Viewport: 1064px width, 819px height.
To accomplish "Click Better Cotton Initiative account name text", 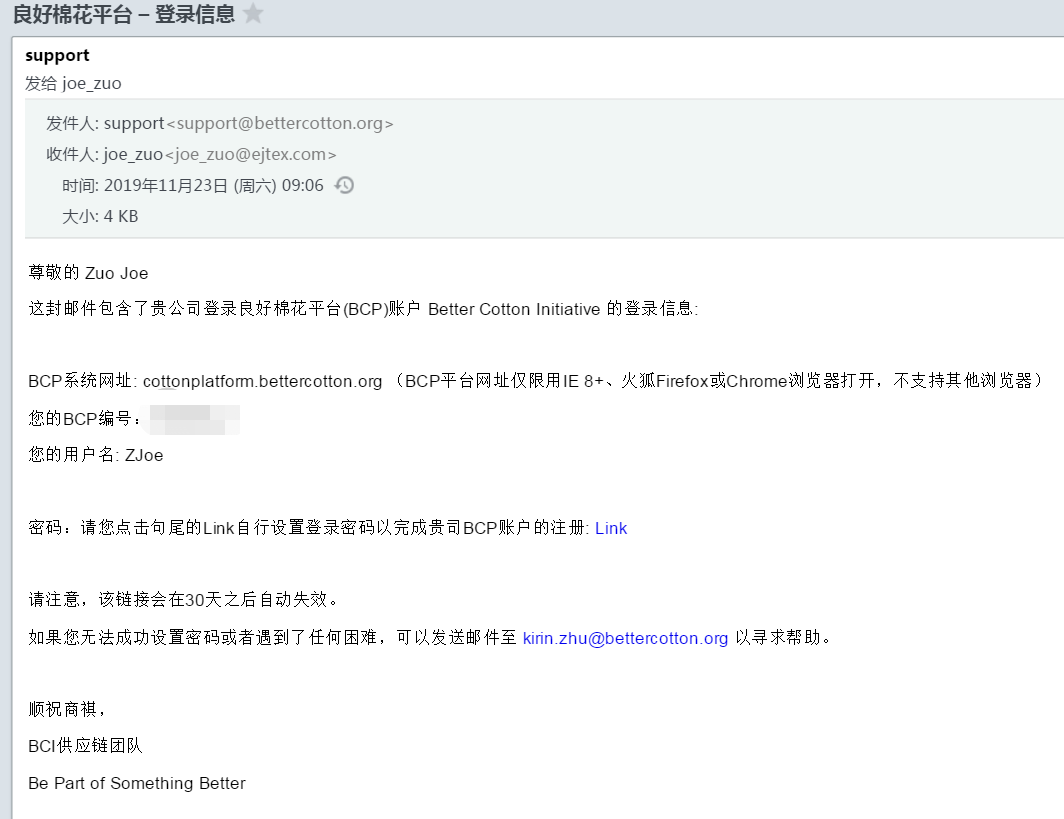I will tap(514, 309).
